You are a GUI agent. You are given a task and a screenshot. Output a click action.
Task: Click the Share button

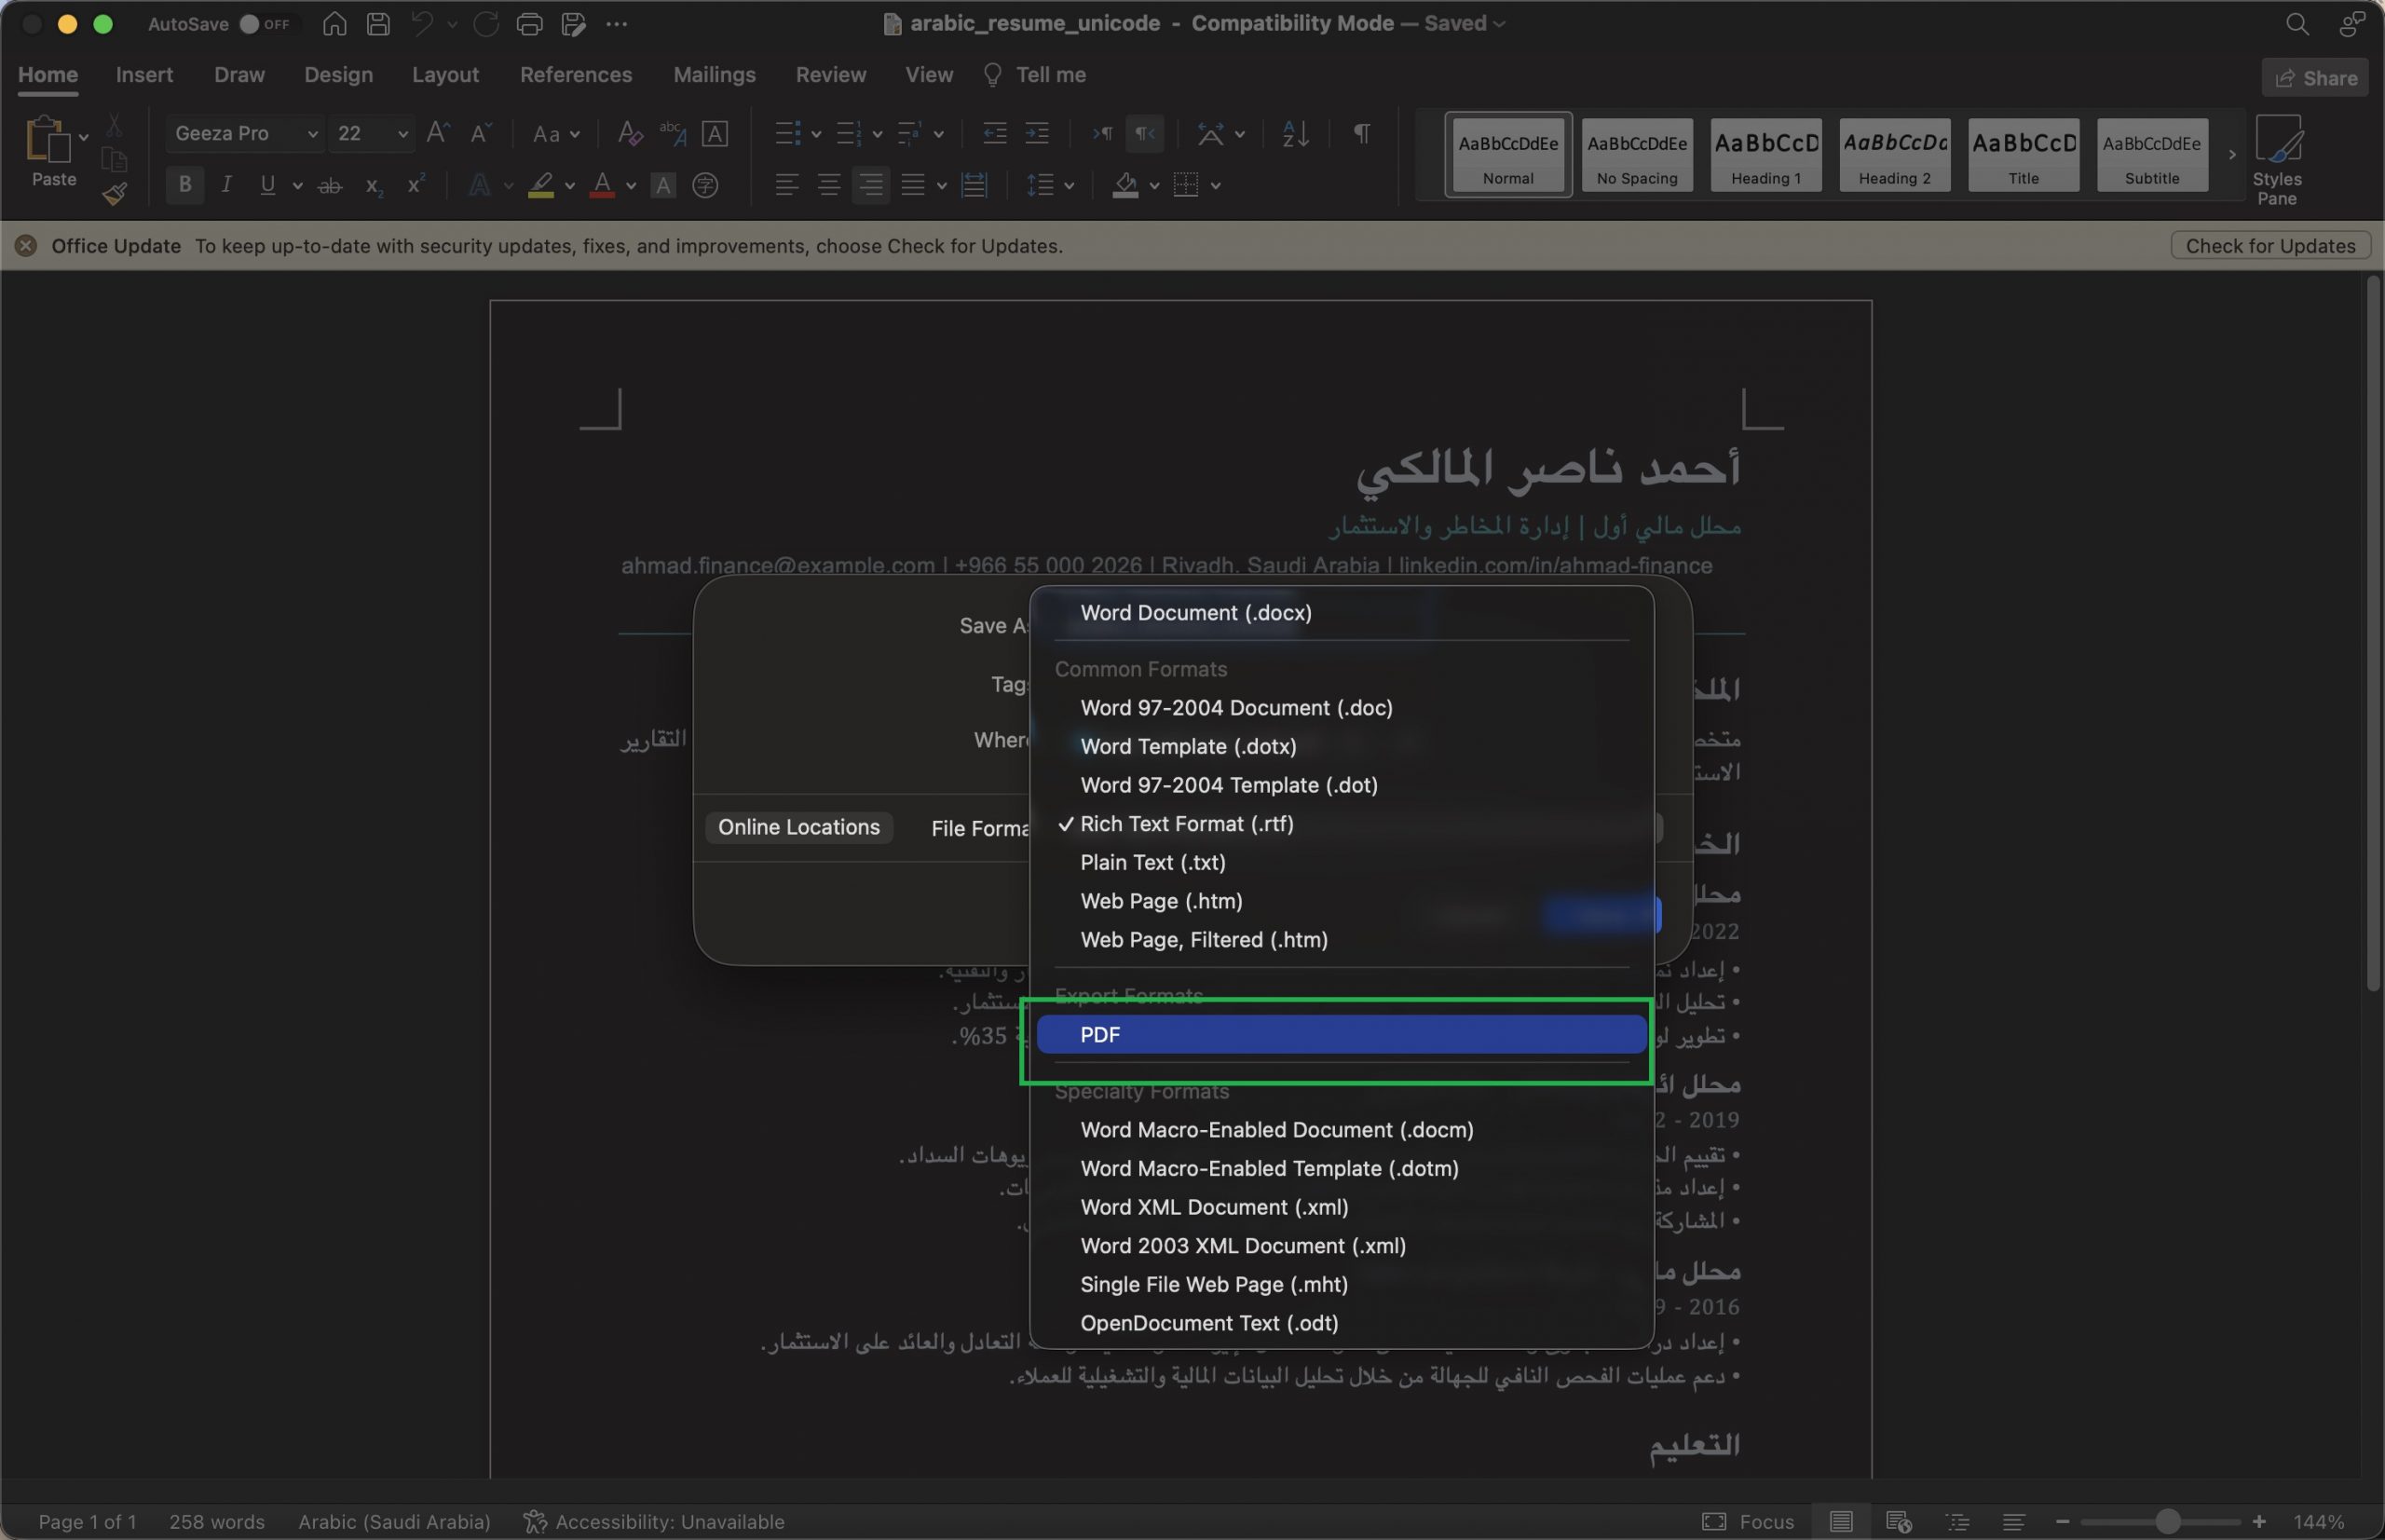tap(2315, 78)
